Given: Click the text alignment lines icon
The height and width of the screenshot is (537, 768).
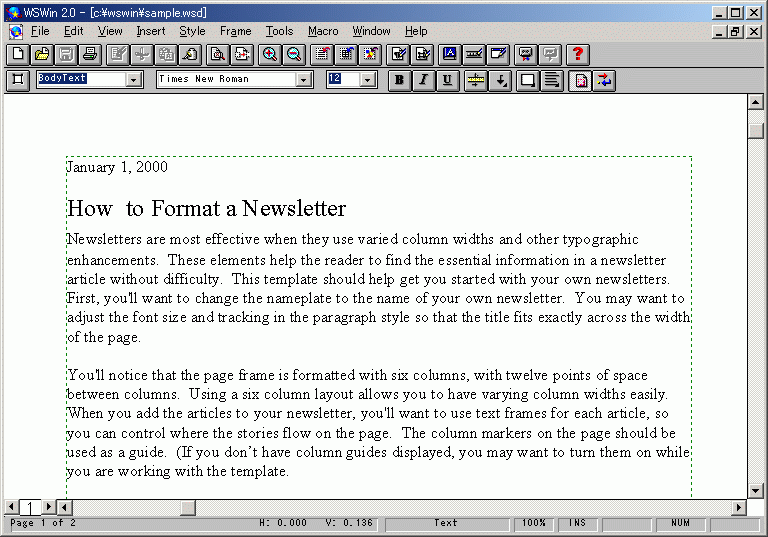Looking at the screenshot, I should point(552,80).
